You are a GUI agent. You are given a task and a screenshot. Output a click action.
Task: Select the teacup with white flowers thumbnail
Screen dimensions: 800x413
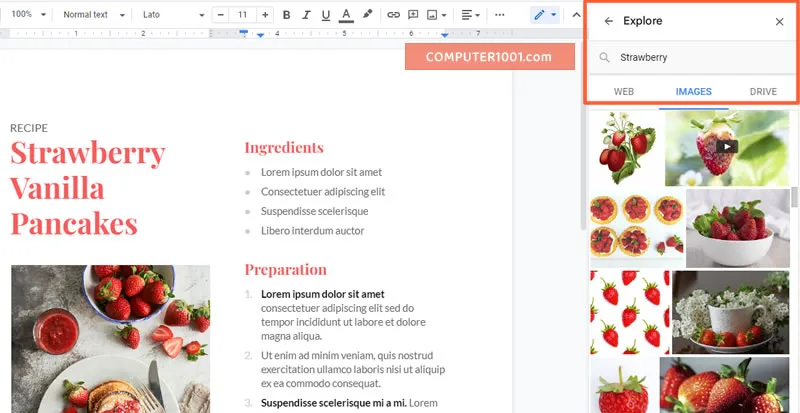[x=731, y=312]
